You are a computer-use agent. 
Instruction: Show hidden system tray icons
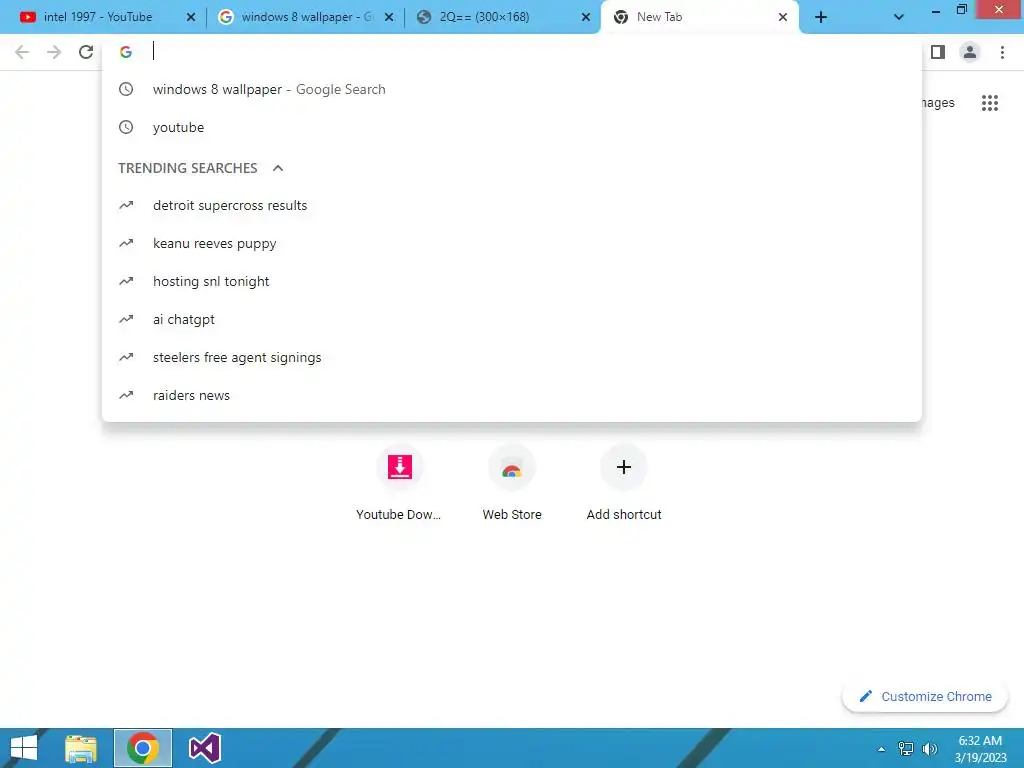[x=881, y=749]
